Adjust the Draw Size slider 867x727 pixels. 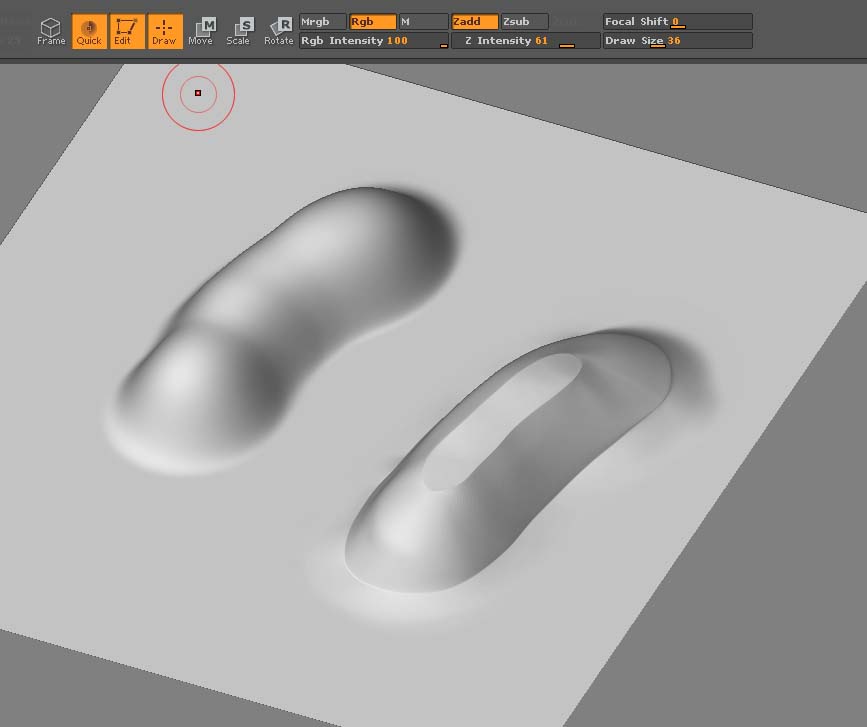tap(677, 40)
